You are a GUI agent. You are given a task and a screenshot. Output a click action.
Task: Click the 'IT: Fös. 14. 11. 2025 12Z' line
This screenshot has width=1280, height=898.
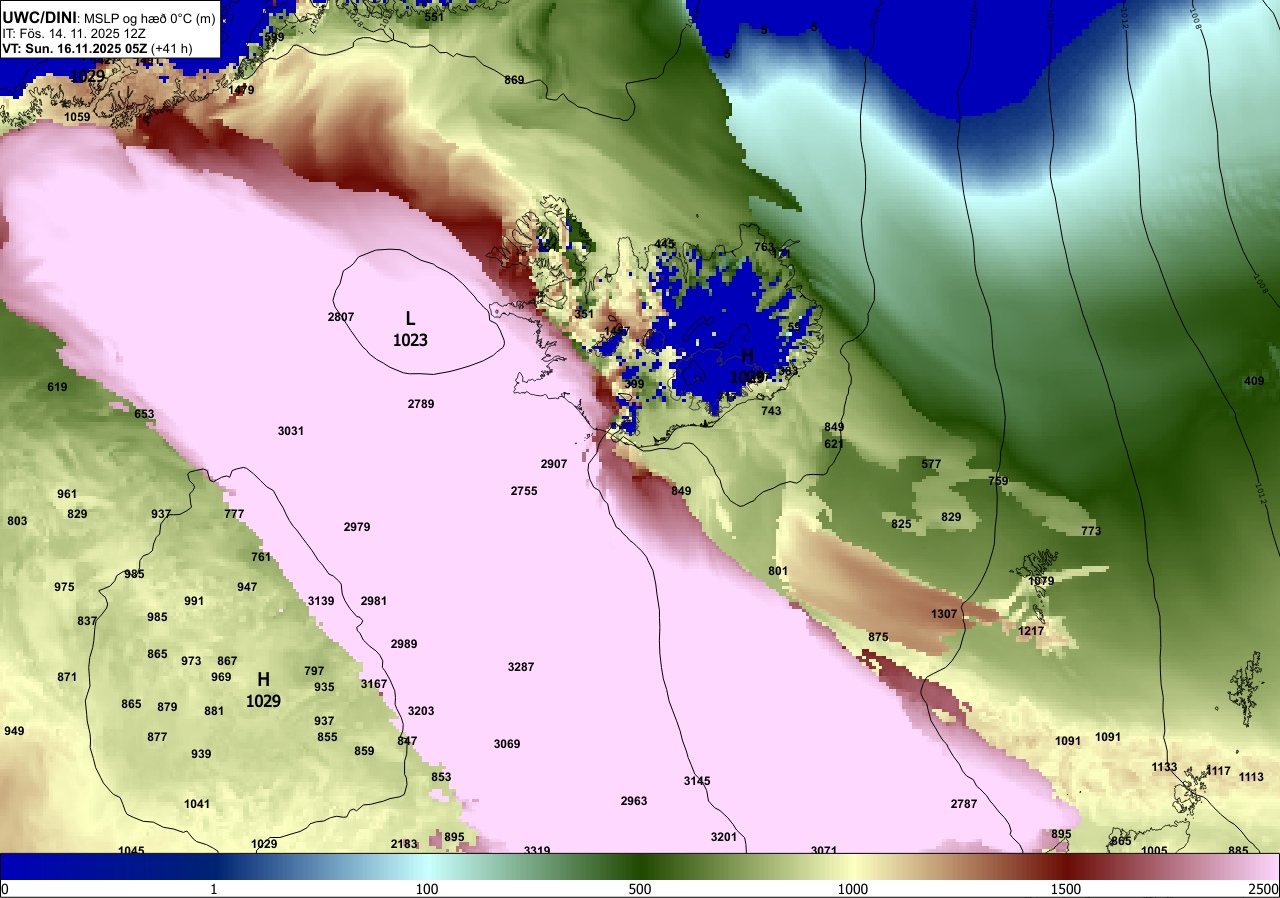72,33
